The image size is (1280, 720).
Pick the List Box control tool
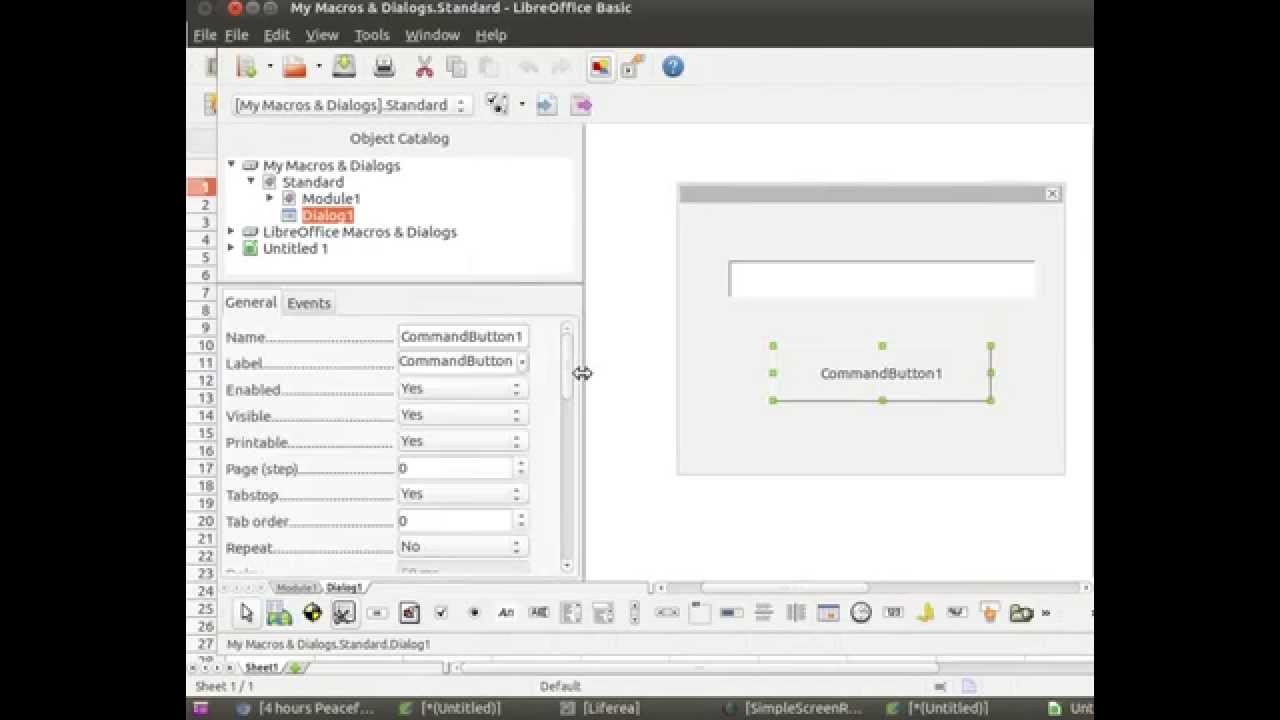coord(571,613)
